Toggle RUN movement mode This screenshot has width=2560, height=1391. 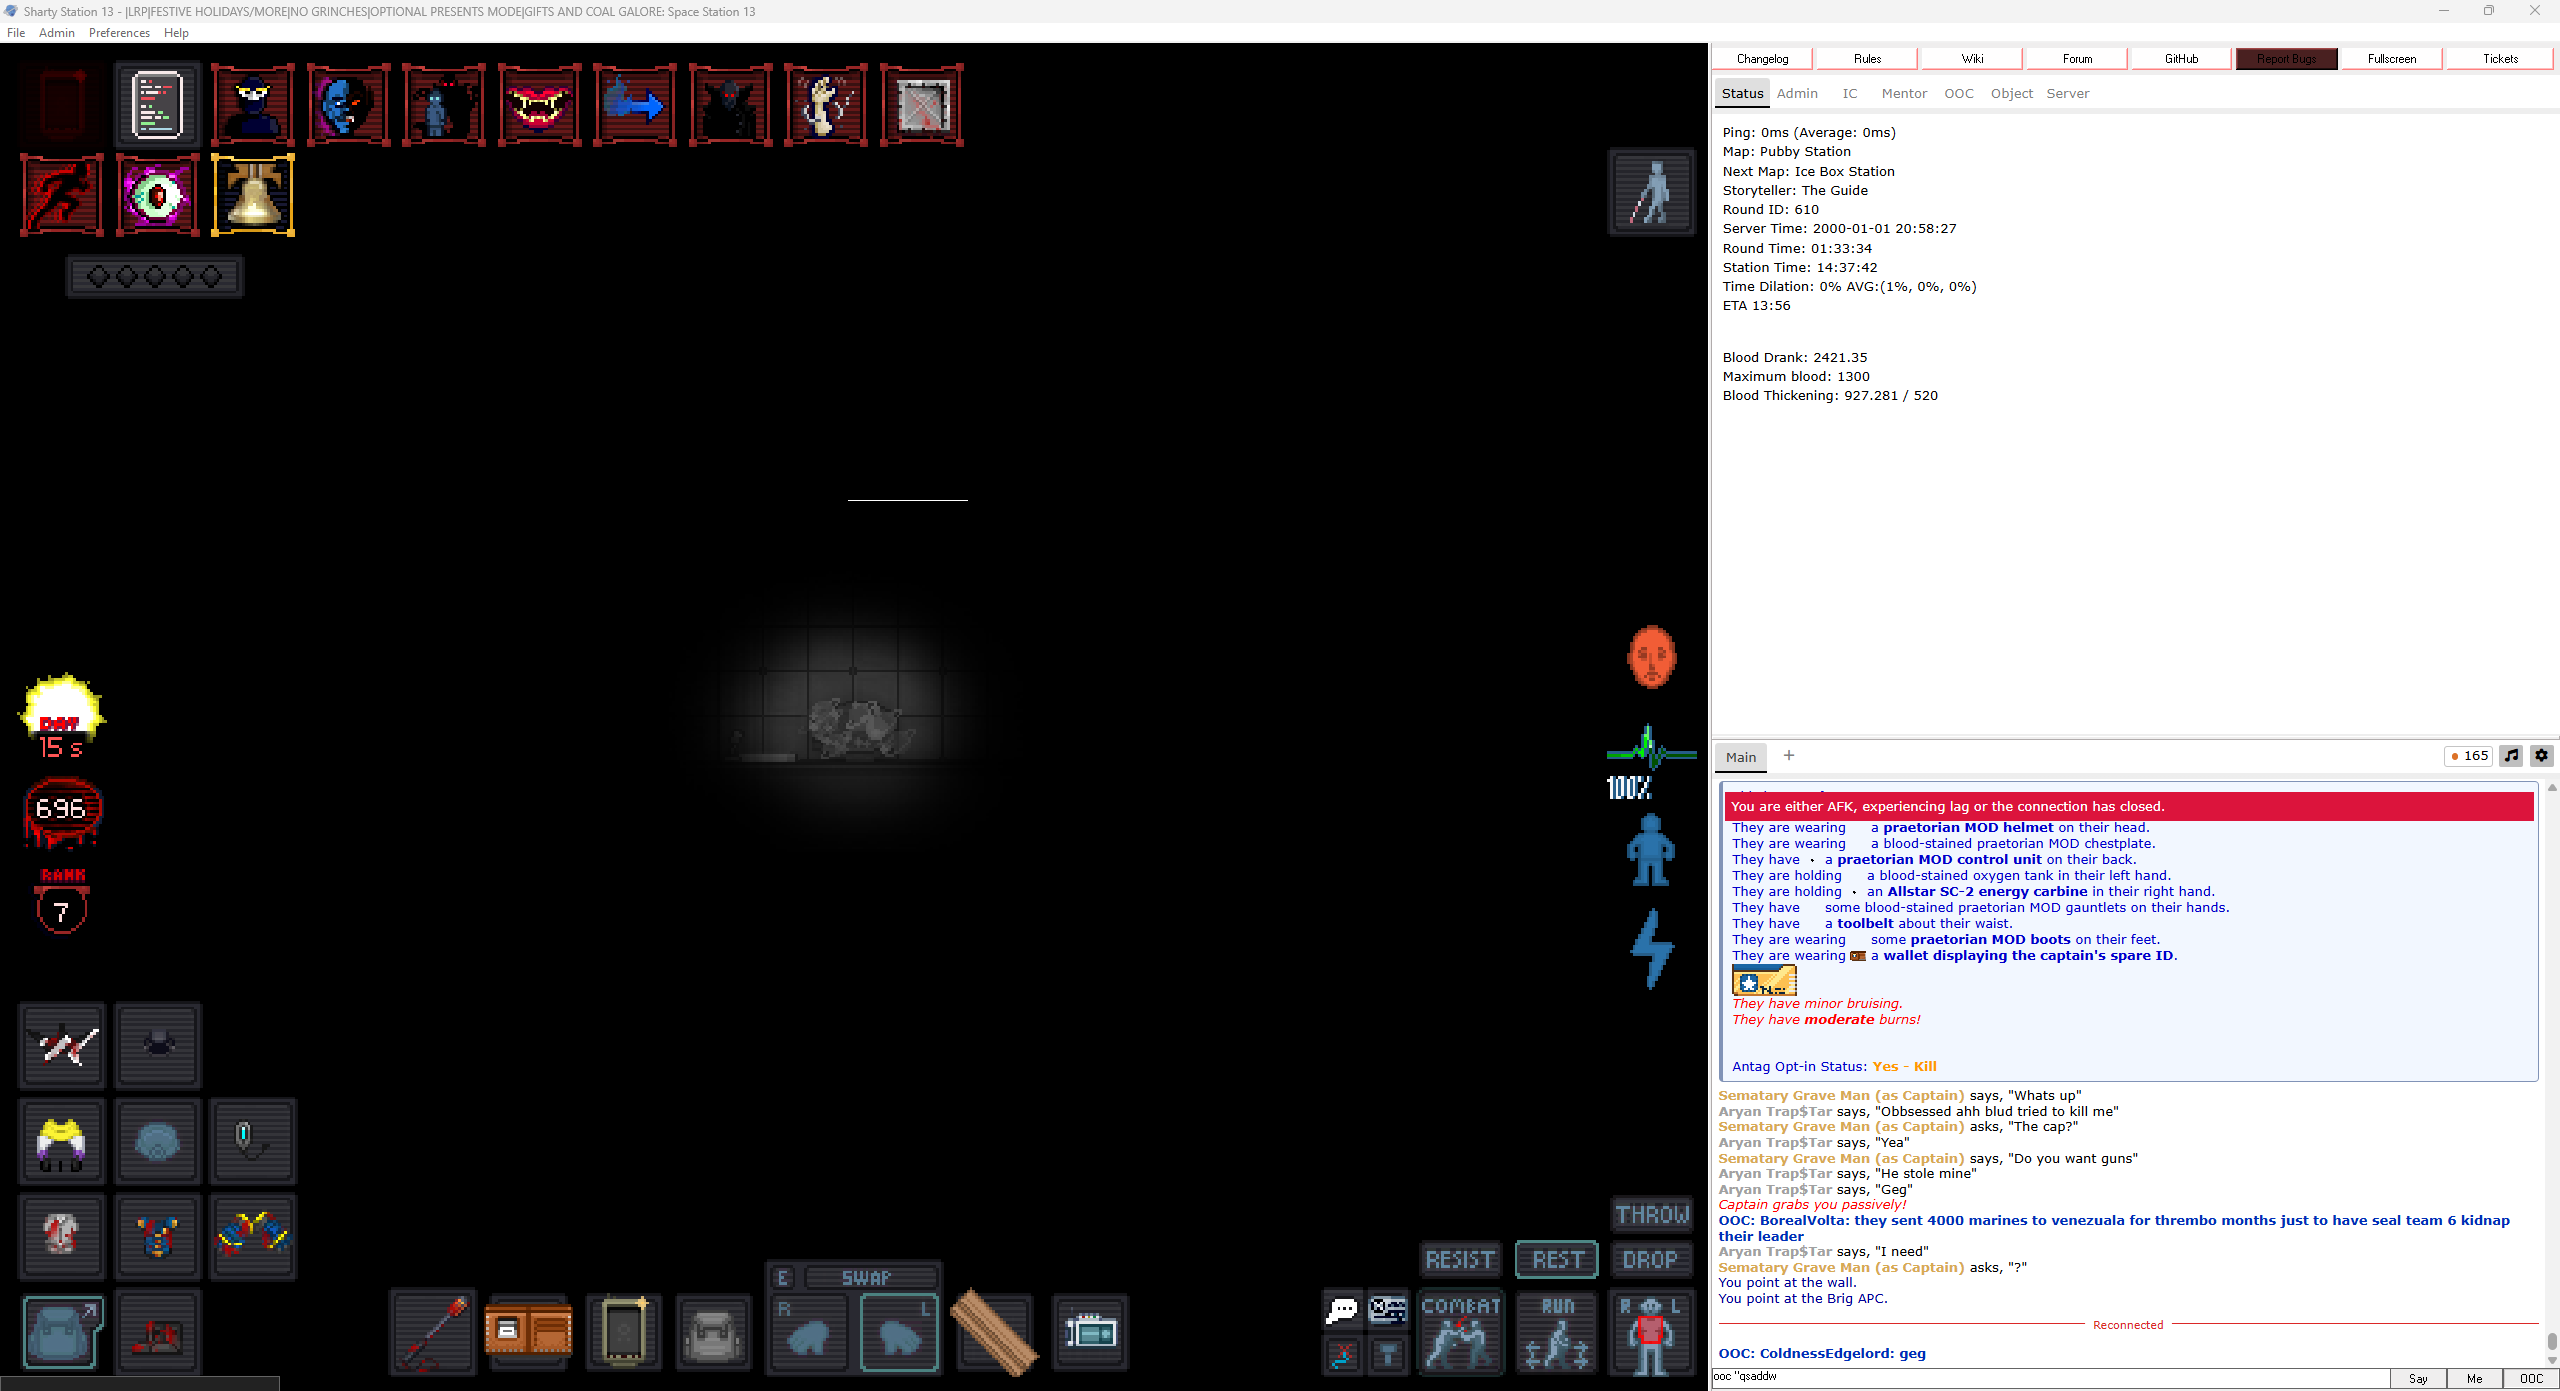point(1556,1332)
